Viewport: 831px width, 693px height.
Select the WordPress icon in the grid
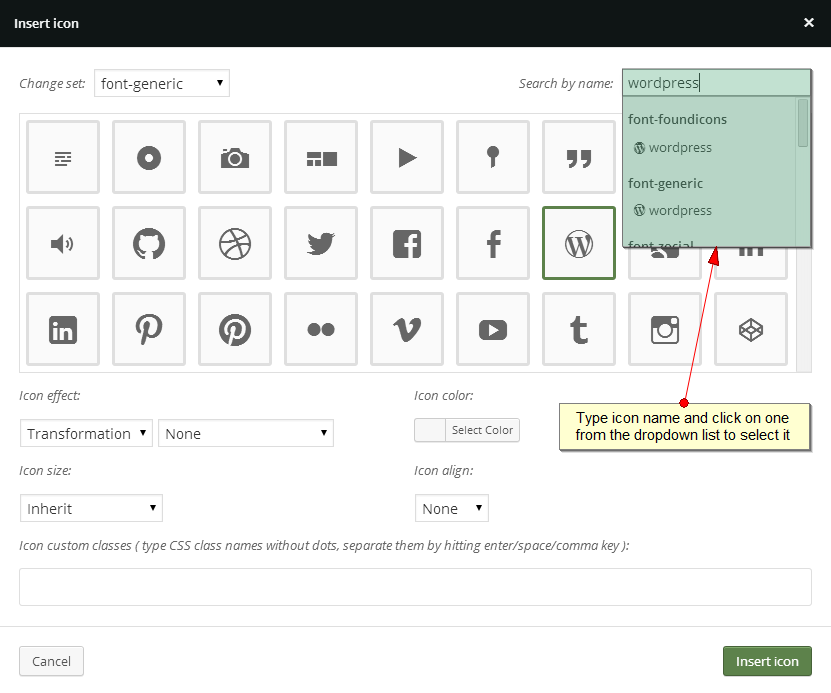[x=578, y=243]
